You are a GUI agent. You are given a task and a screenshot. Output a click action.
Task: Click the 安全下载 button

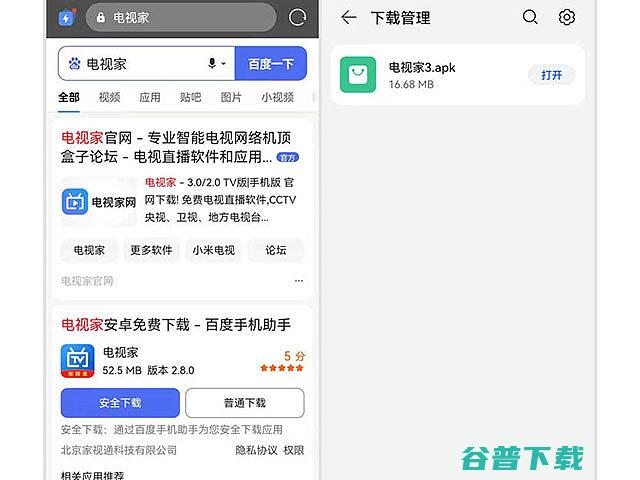(120, 403)
